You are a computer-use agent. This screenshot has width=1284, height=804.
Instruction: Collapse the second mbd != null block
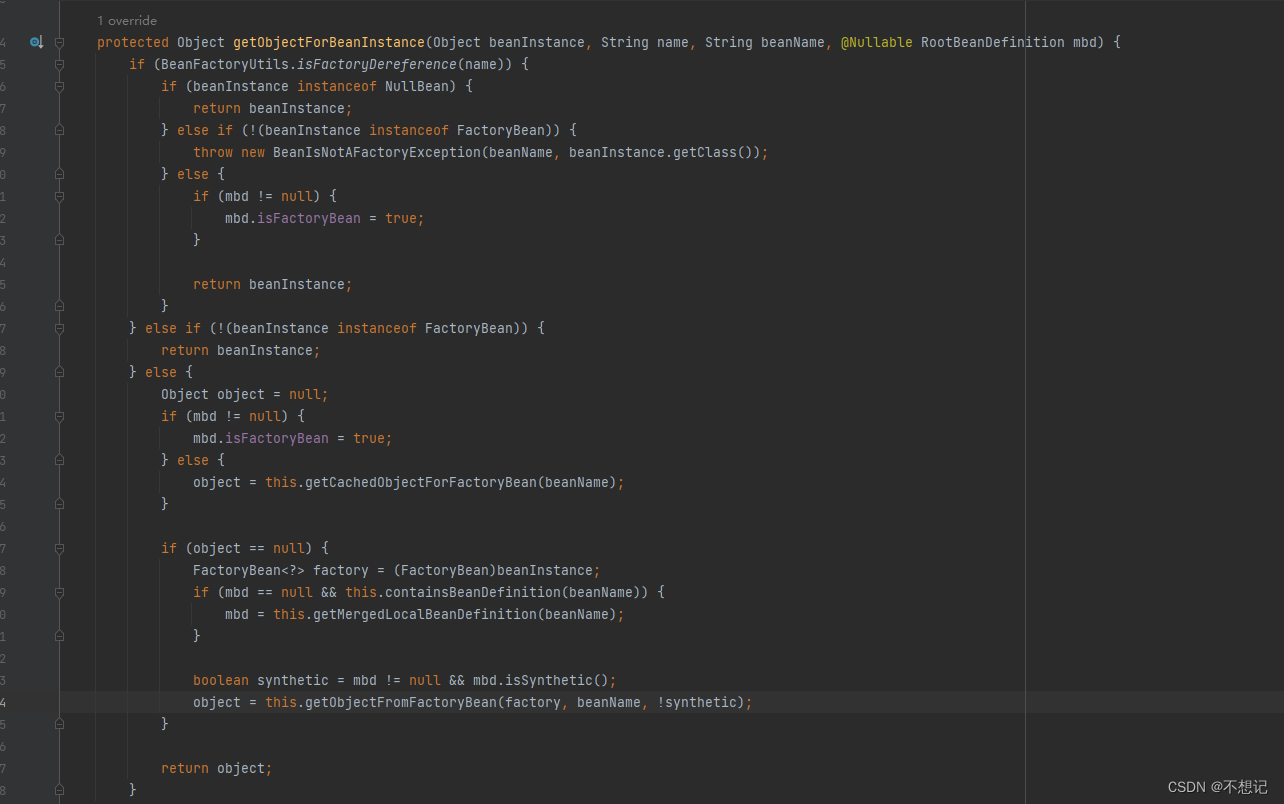(58, 416)
